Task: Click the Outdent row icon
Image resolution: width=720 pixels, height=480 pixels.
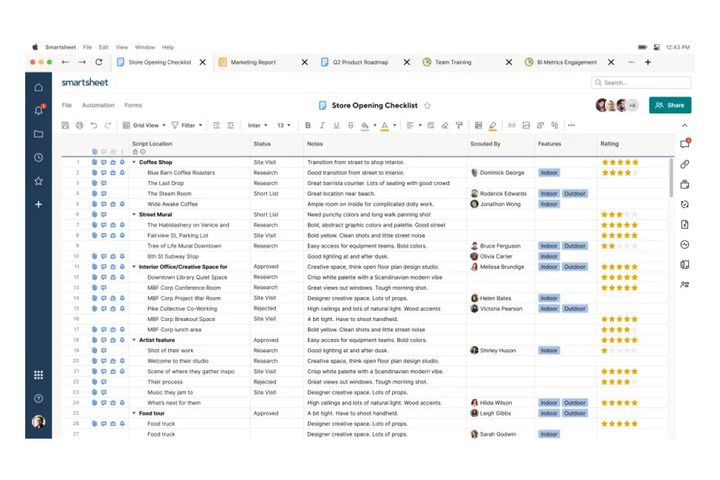Action: [216, 125]
